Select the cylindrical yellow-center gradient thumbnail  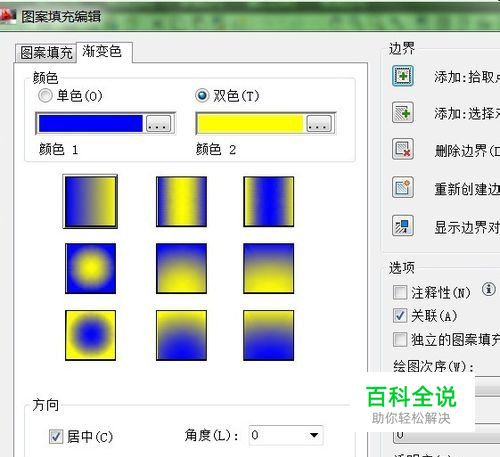coord(181,202)
